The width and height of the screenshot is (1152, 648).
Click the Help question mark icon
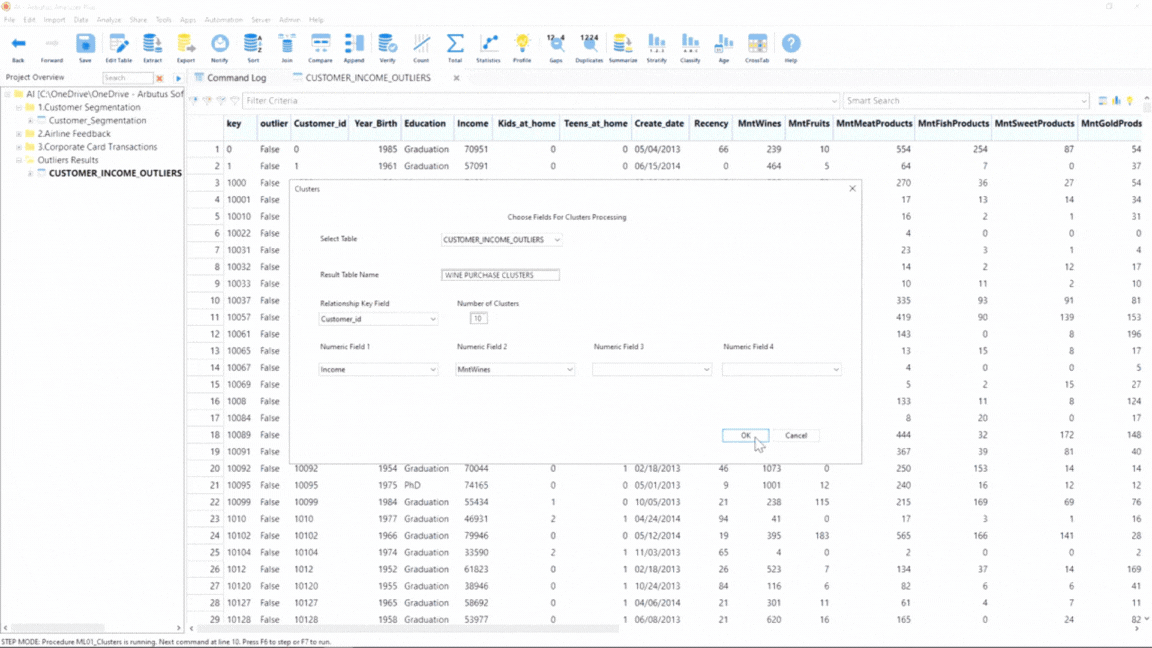click(x=791, y=44)
